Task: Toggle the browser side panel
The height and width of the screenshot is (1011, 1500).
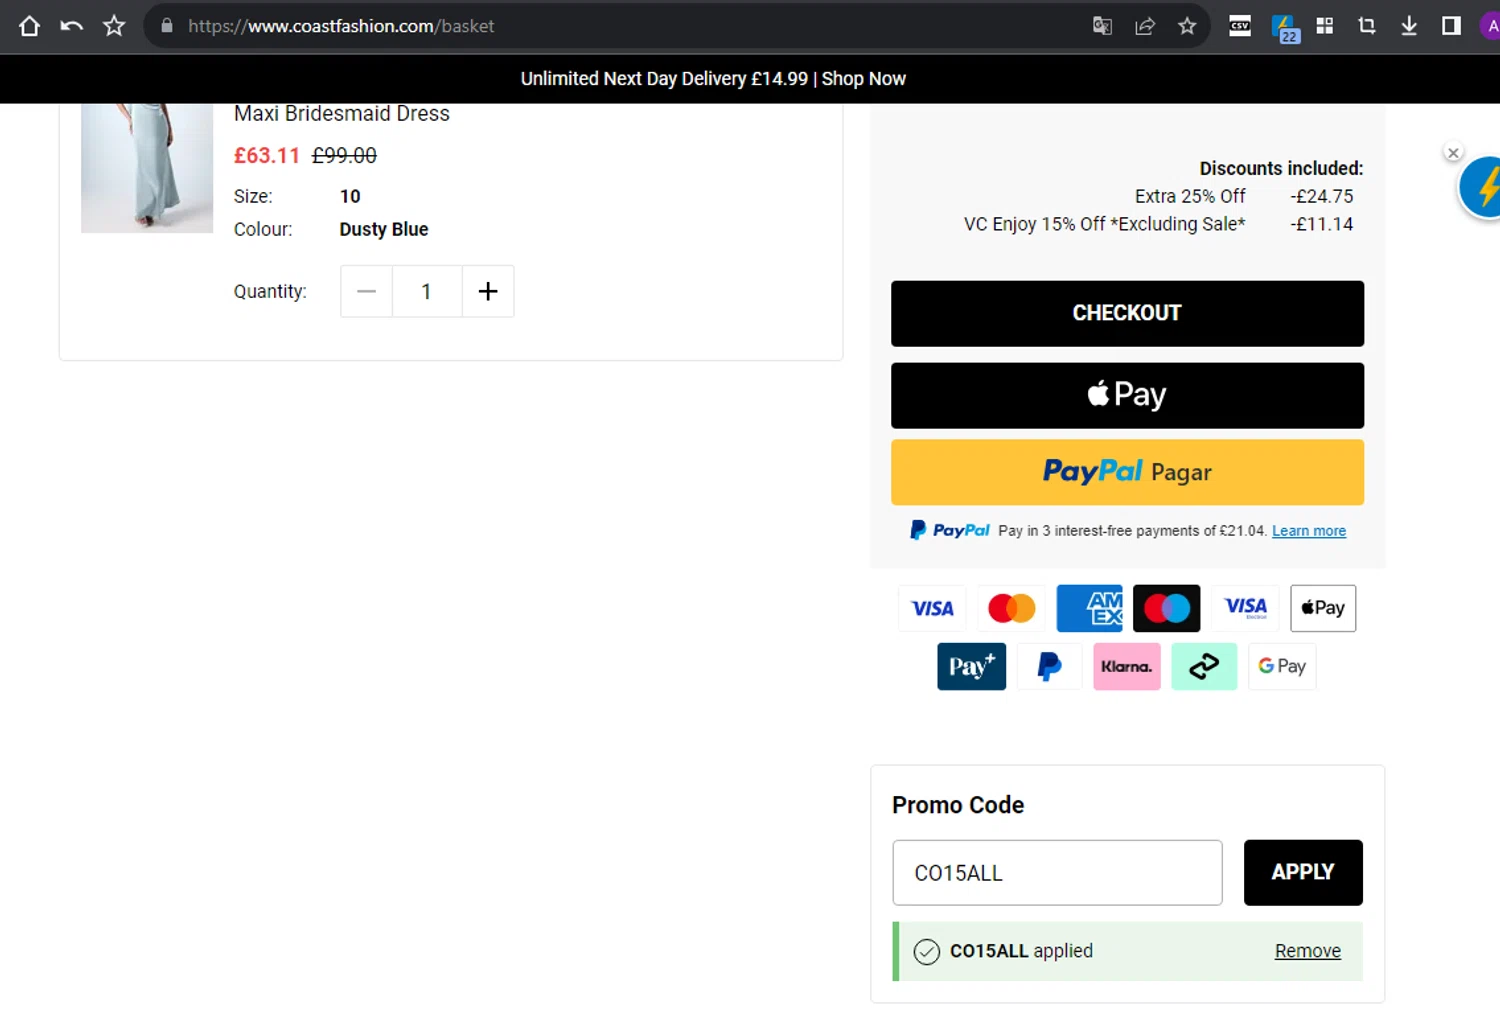Action: pos(1451,26)
